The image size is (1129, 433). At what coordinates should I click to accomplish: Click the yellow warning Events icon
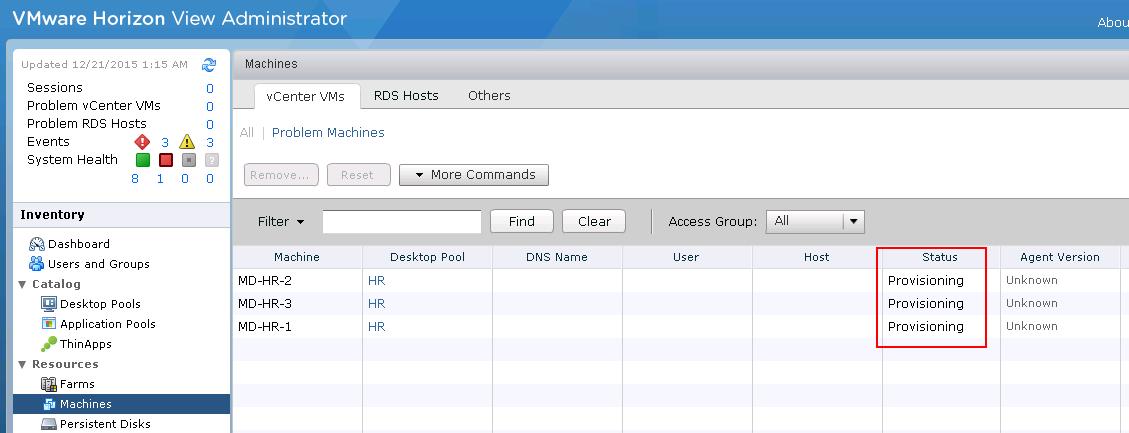coord(186,142)
